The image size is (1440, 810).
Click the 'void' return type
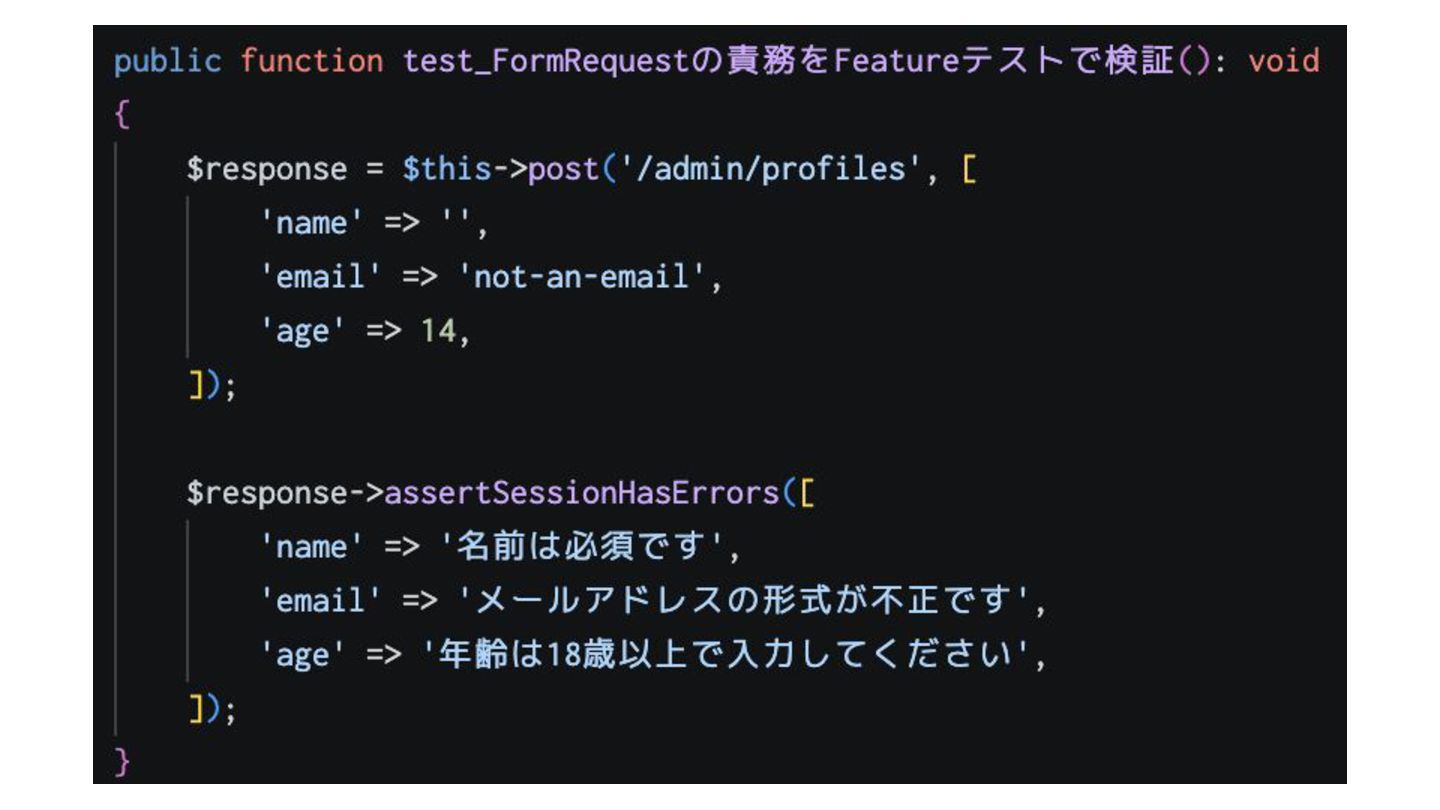tap(1284, 61)
